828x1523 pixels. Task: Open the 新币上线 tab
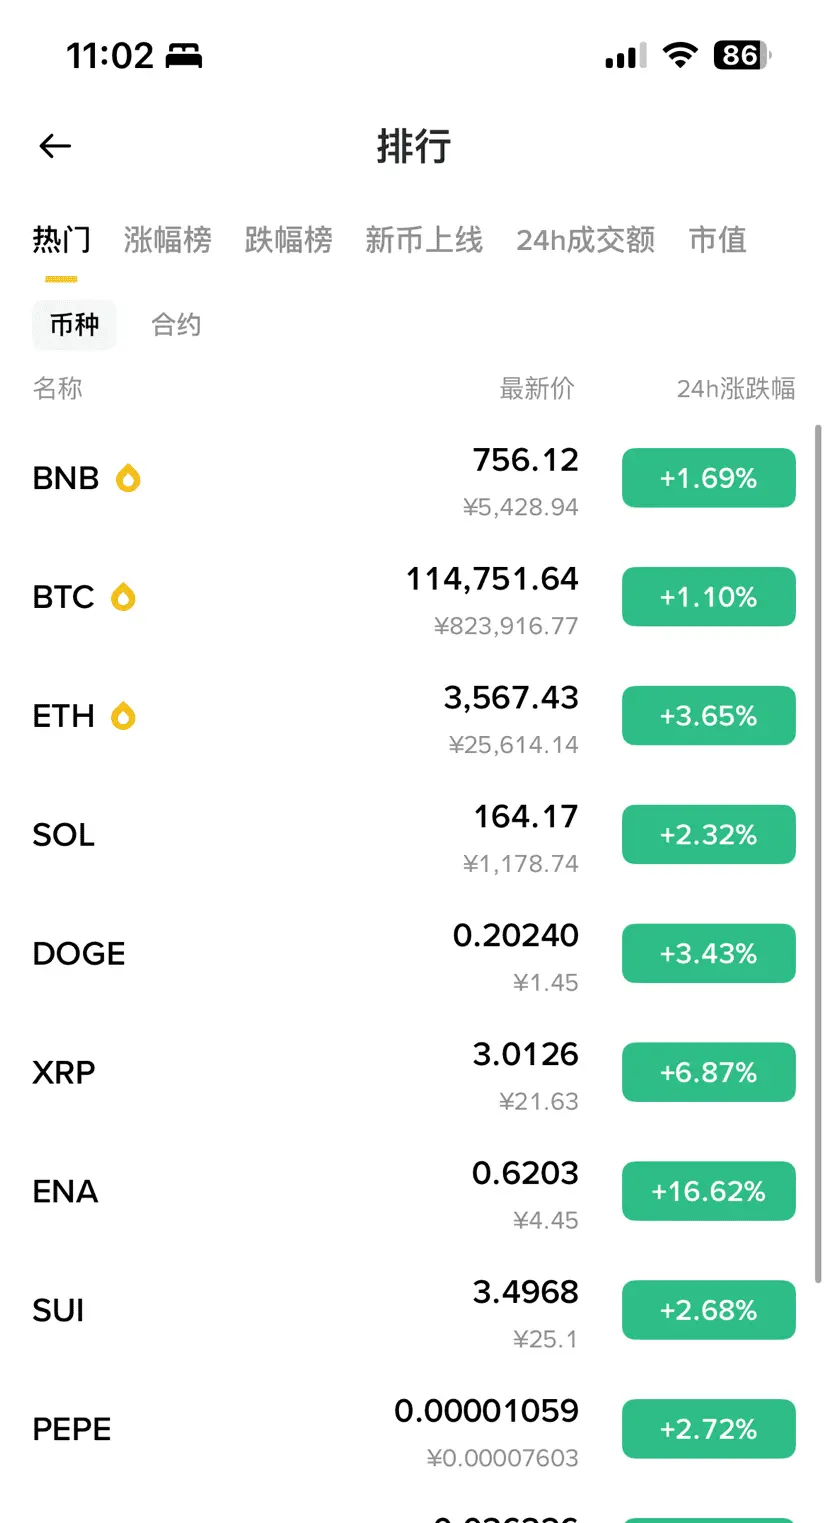tap(424, 240)
